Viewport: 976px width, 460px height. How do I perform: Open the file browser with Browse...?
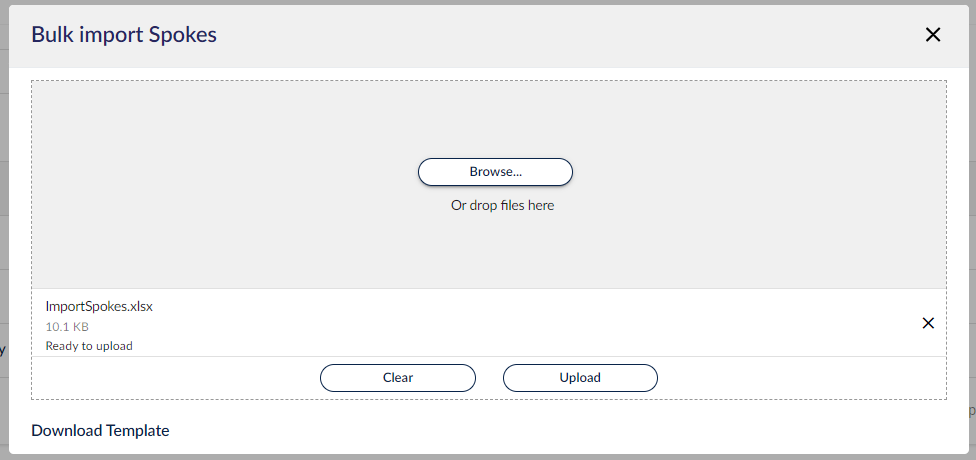pyautogui.click(x=495, y=172)
